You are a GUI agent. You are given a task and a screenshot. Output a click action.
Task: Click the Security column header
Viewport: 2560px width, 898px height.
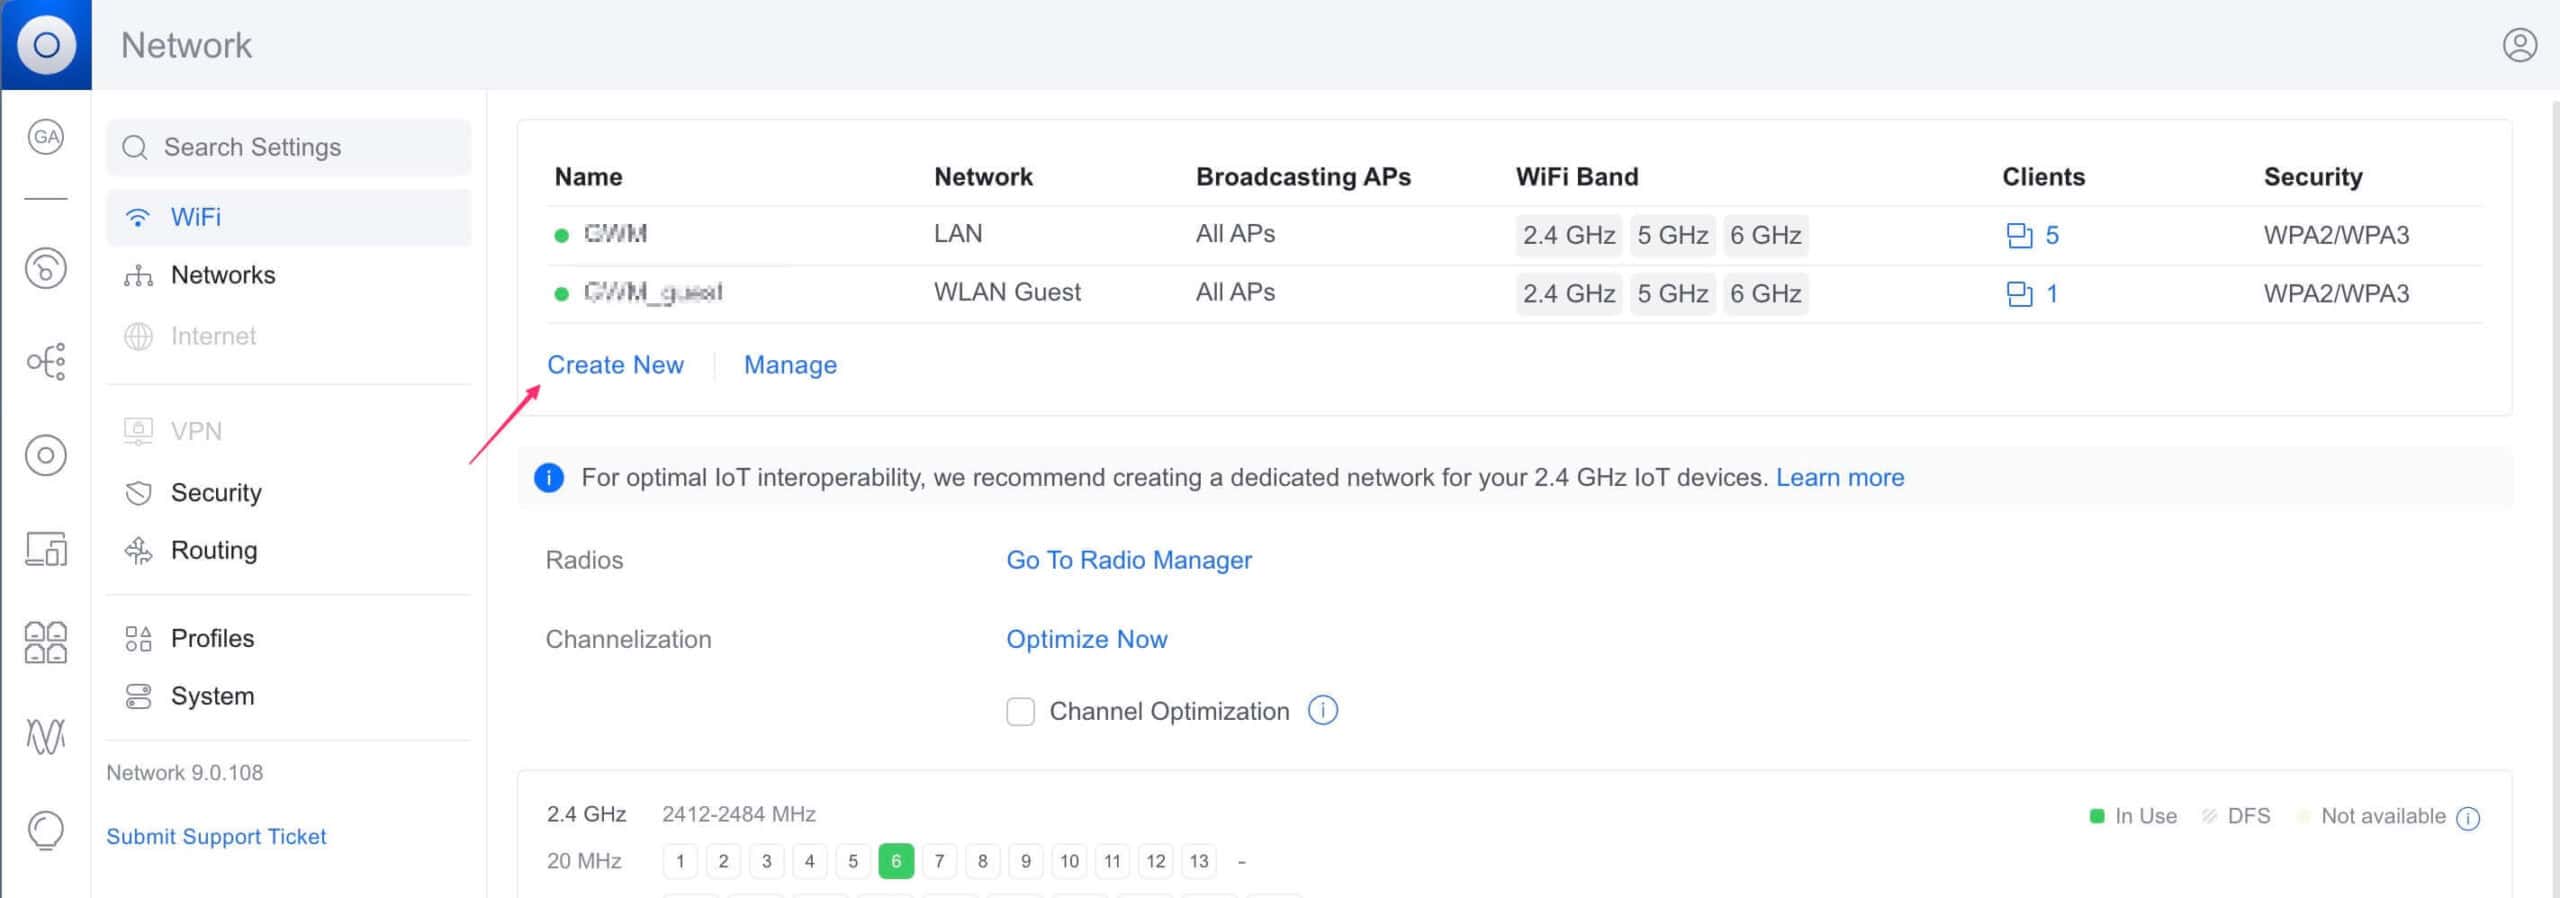[2313, 177]
